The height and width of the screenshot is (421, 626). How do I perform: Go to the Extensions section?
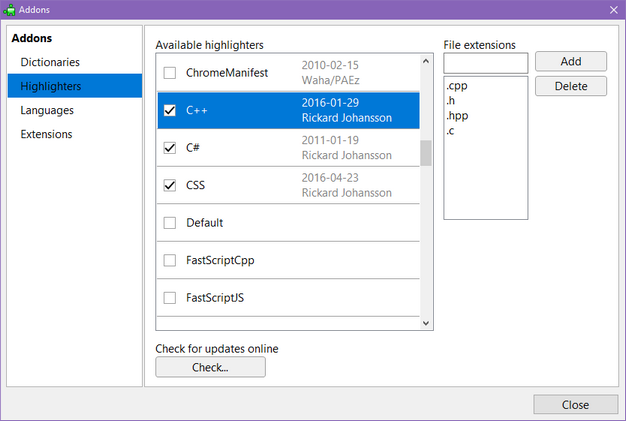(46, 134)
